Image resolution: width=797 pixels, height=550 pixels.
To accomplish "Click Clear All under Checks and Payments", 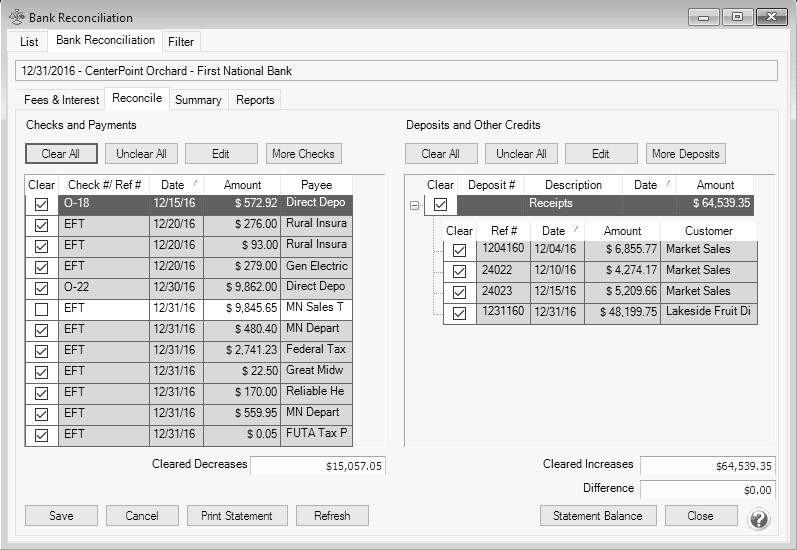I will [61, 154].
